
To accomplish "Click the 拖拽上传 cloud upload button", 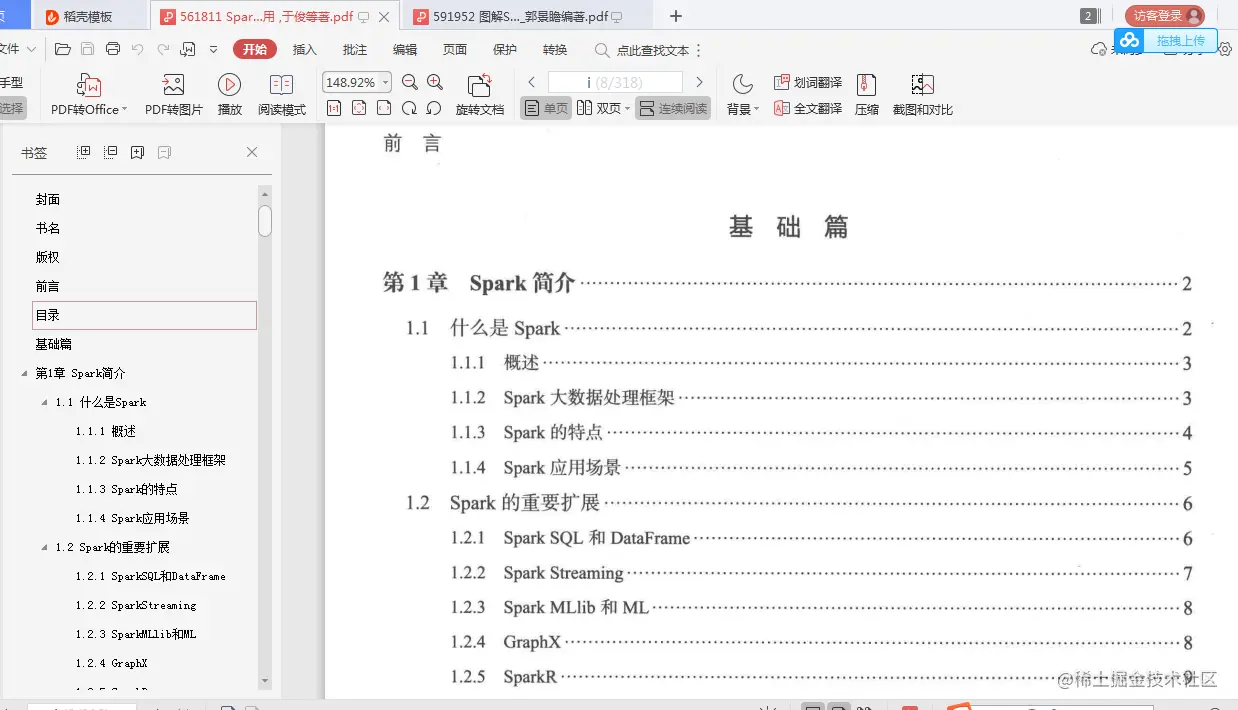I will [1166, 41].
